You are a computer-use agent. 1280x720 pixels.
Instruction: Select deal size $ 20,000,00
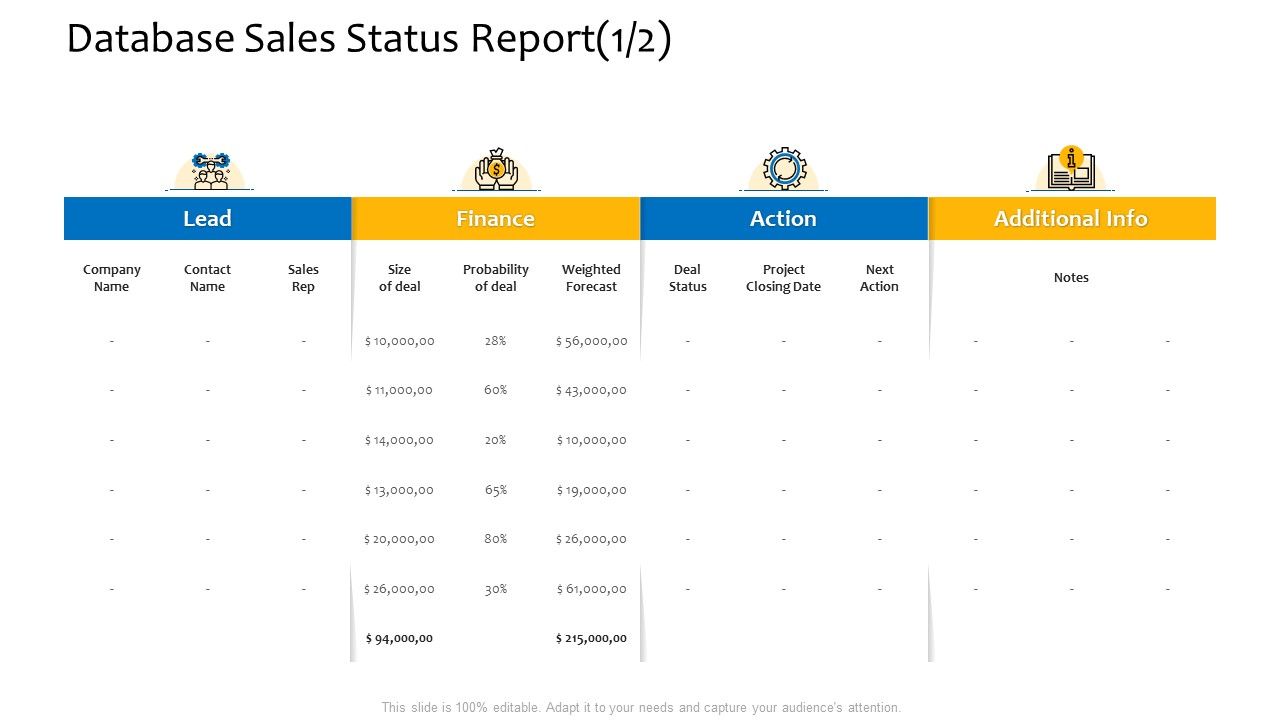point(399,539)
